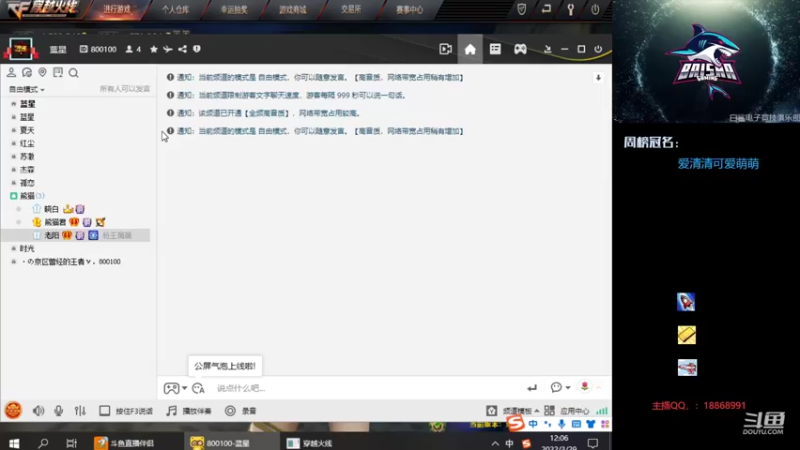The image size is (800, 450).
Task: Go to the 交易所 tab
Action: (351, 10)
